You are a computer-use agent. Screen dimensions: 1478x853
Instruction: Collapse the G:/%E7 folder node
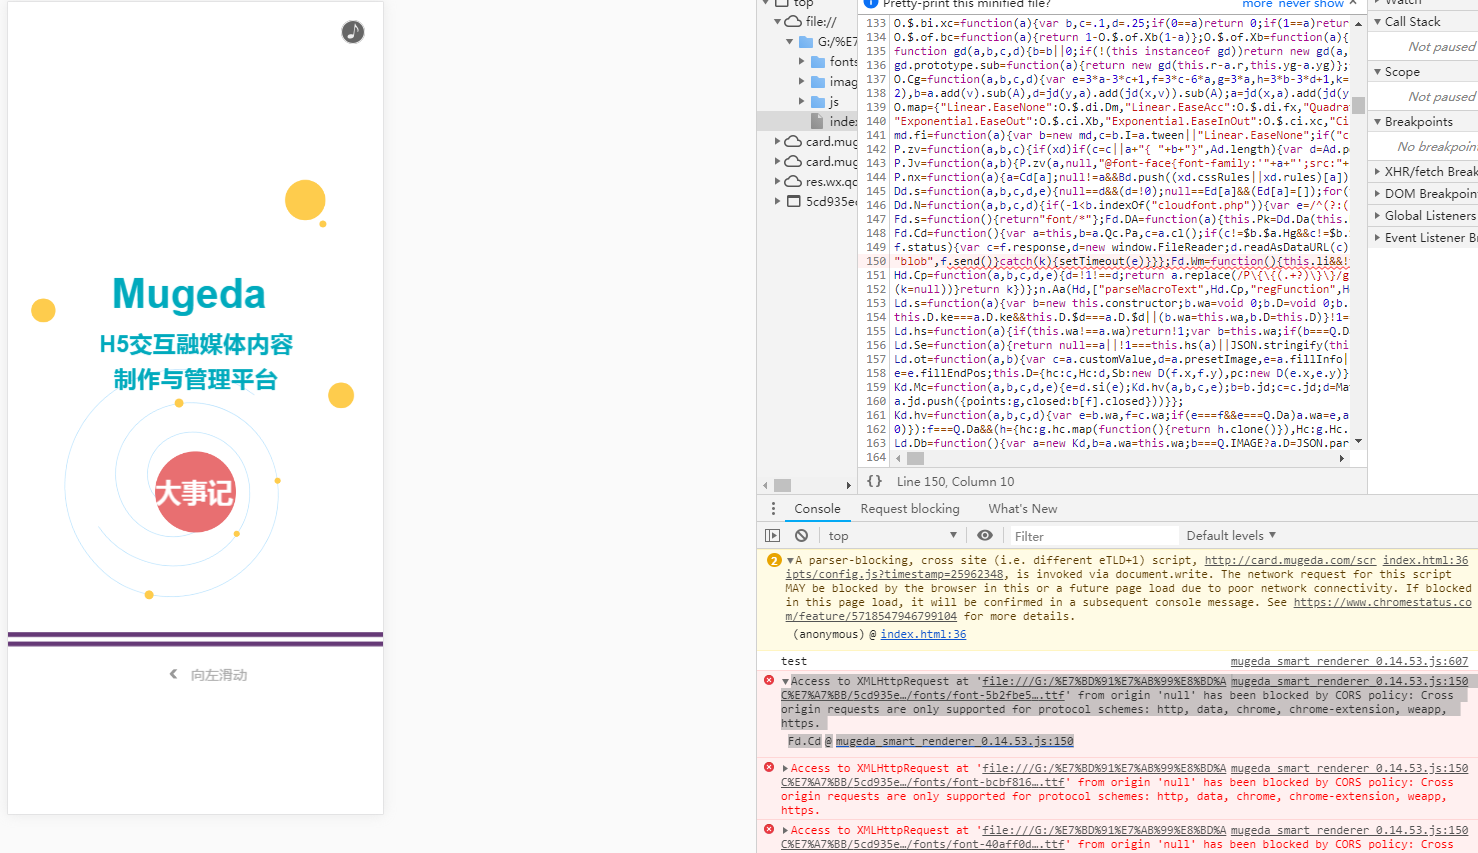tap(789, 41)
